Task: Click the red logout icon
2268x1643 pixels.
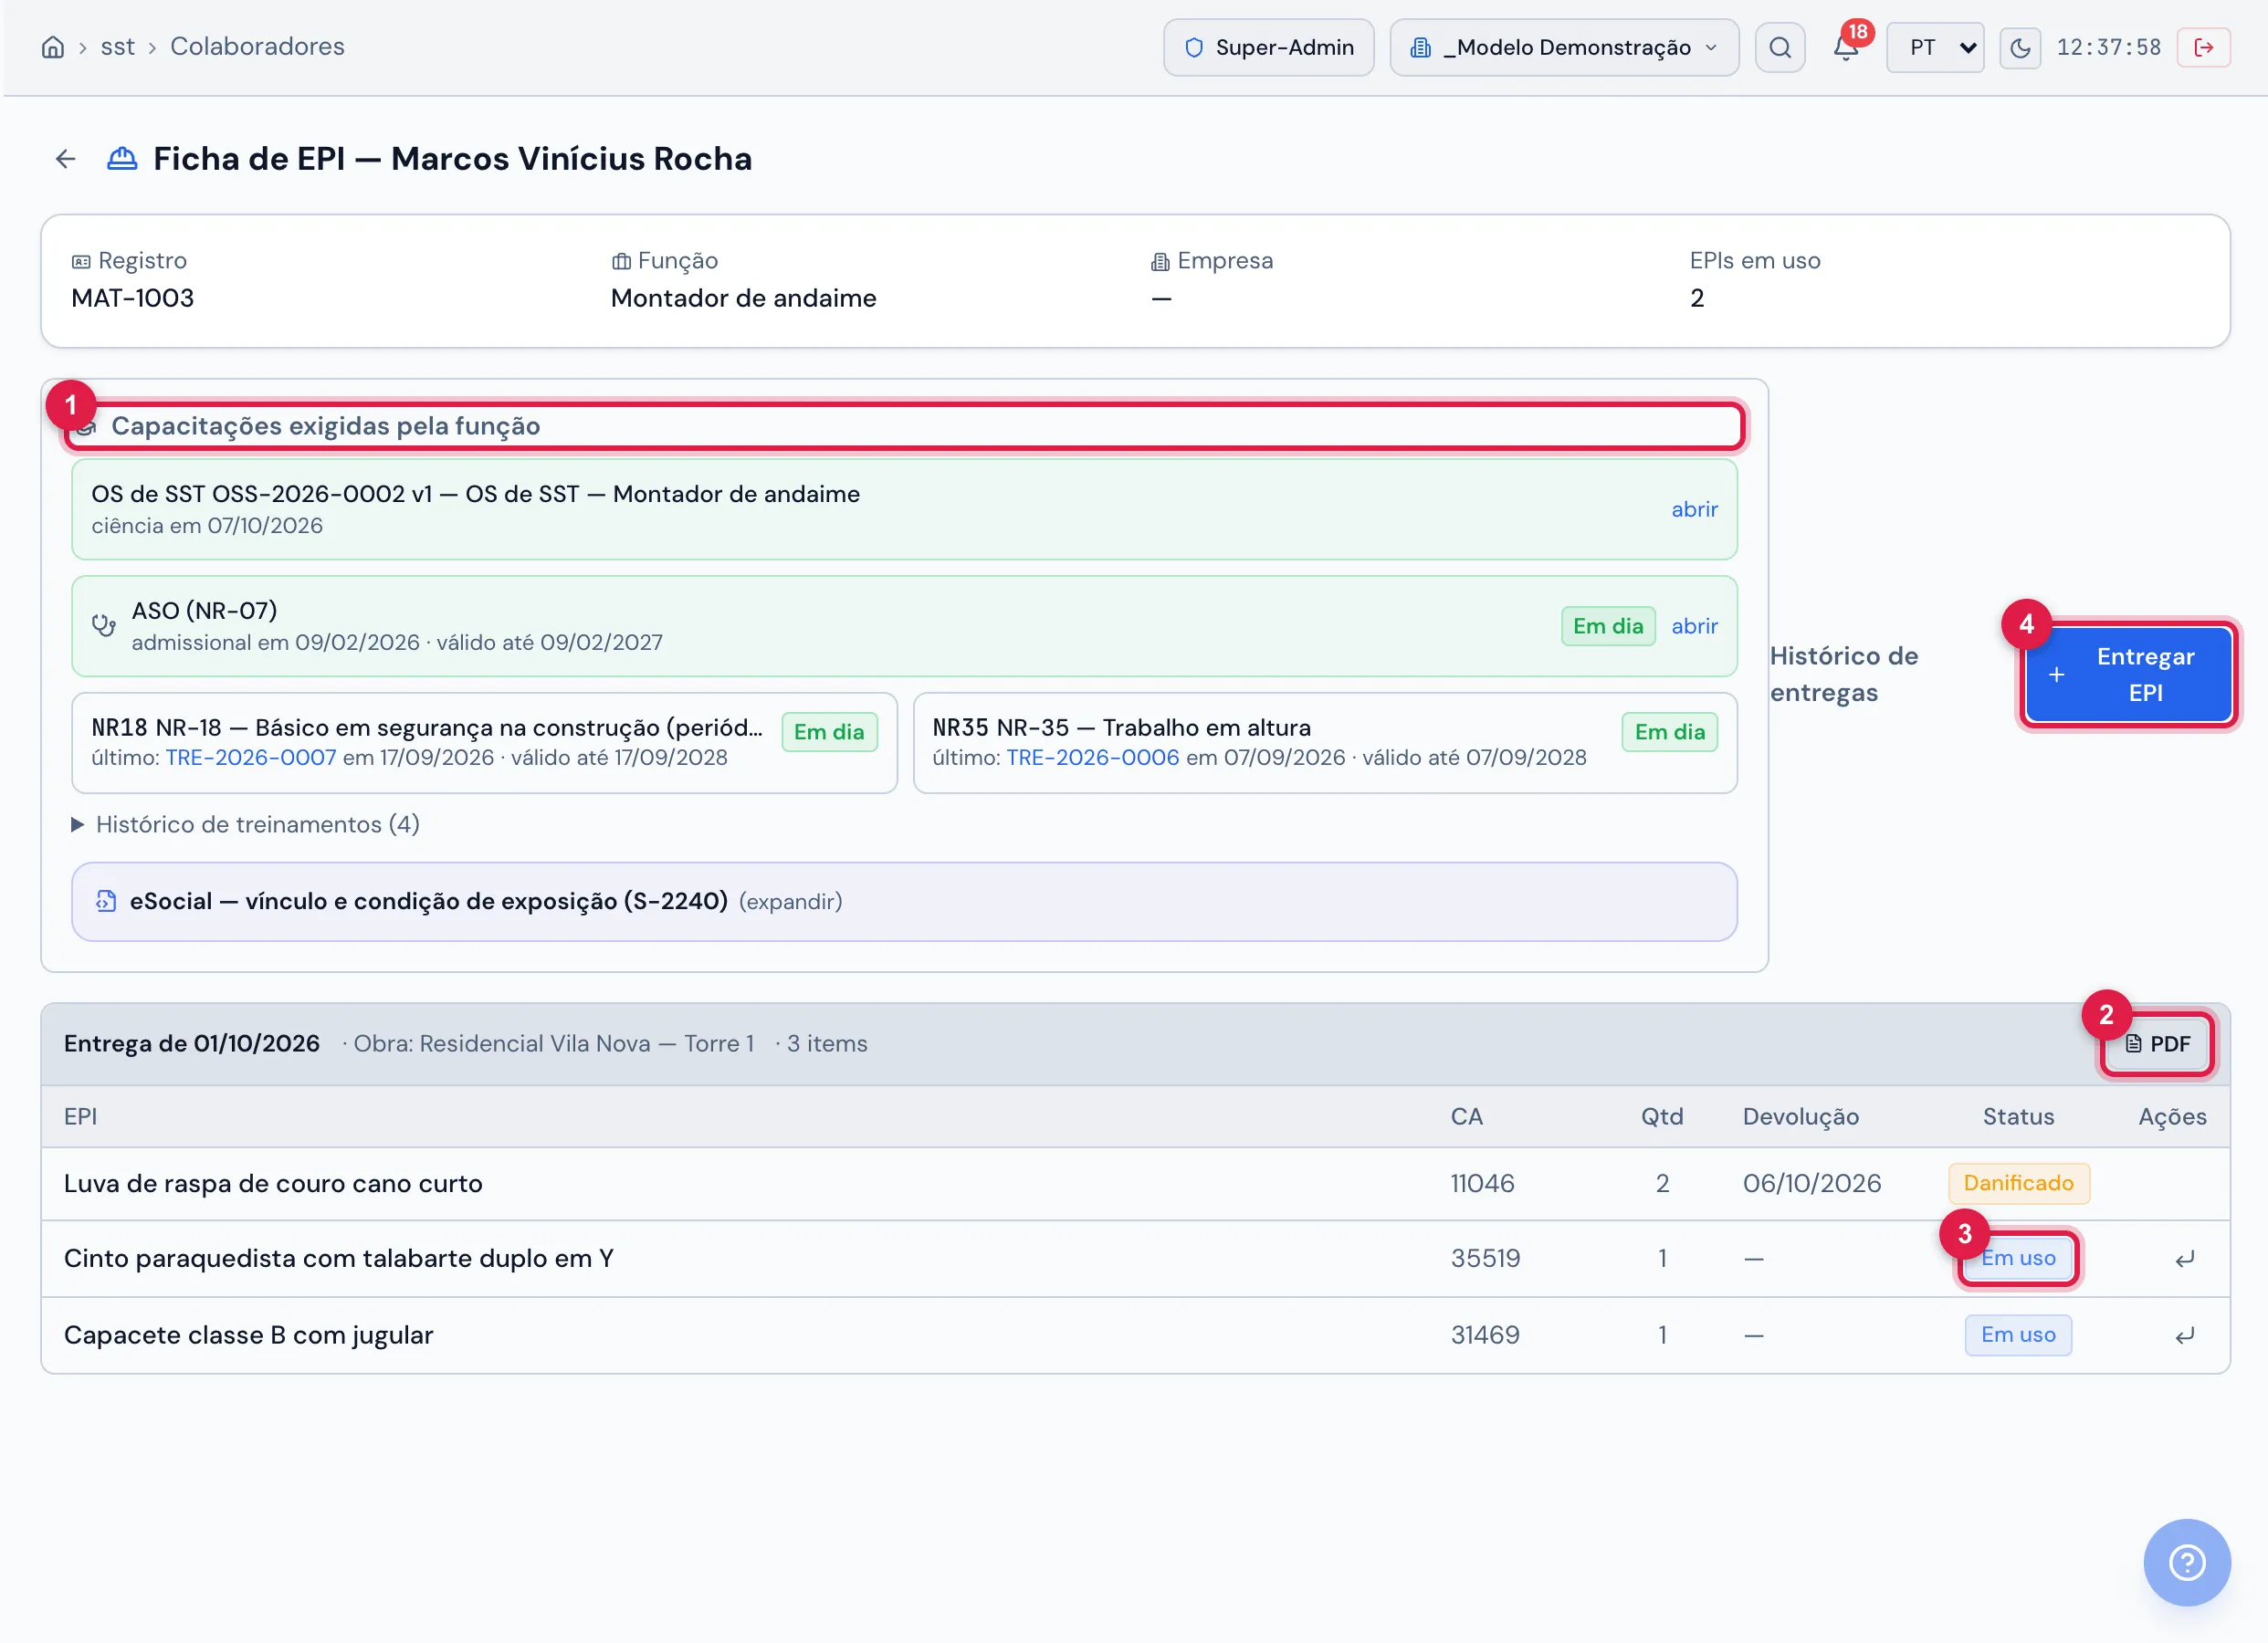Action: [x=2203, y=47]
